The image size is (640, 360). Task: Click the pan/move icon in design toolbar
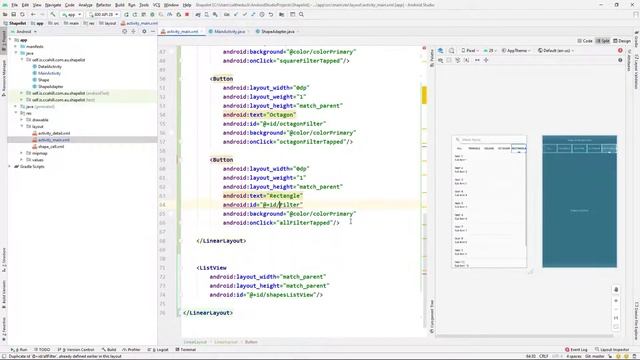486,60
